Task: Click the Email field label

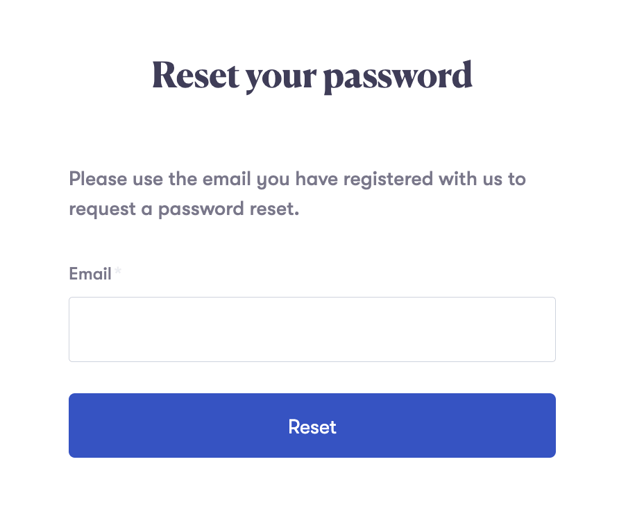Action: click(x=90, y=274)
